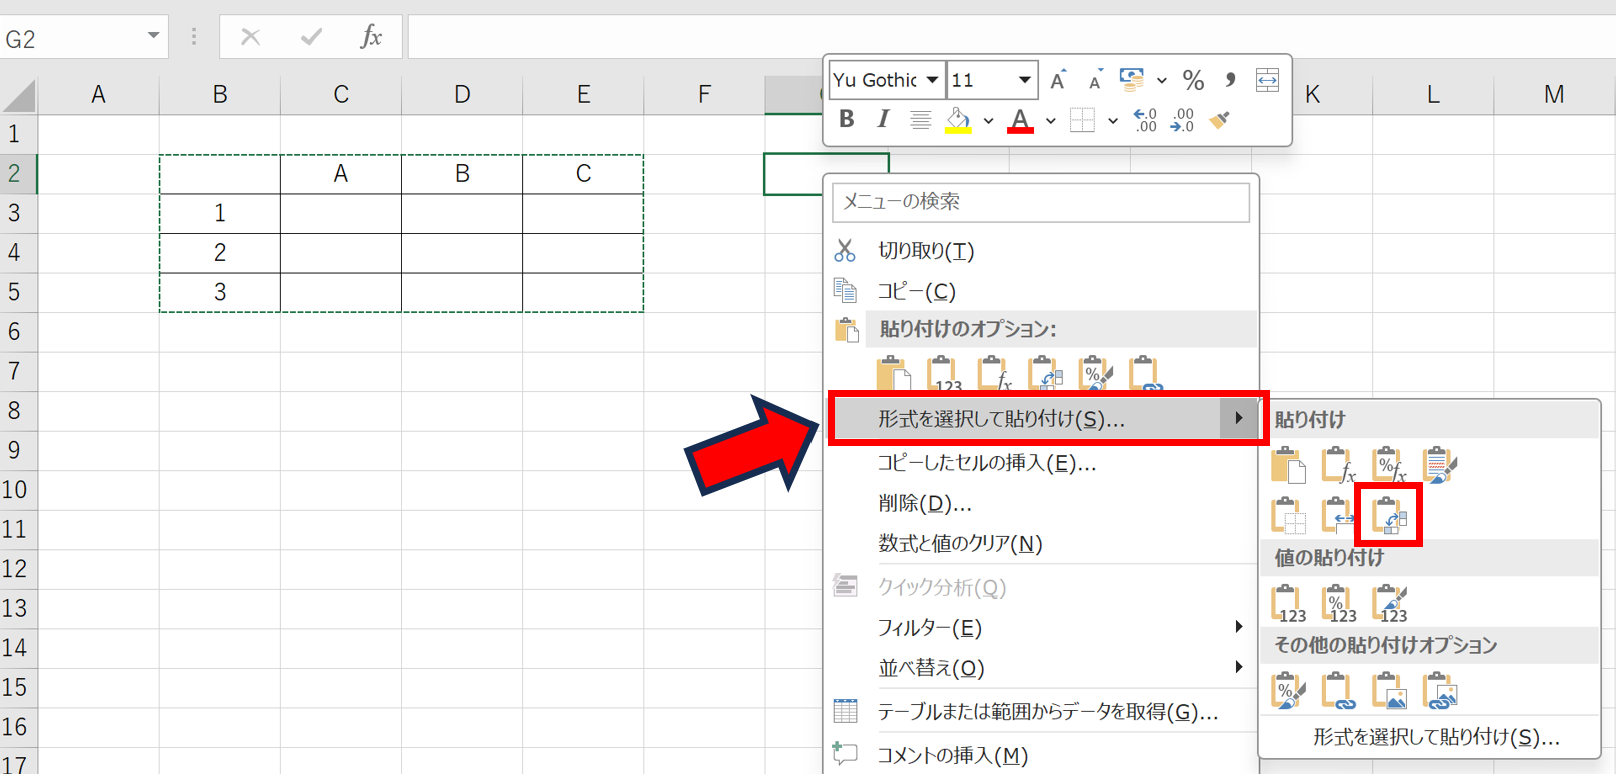Select Formatting icon under その他の貼り付けオプション
Viewport: 1616px width, 780px height.
1288,690
